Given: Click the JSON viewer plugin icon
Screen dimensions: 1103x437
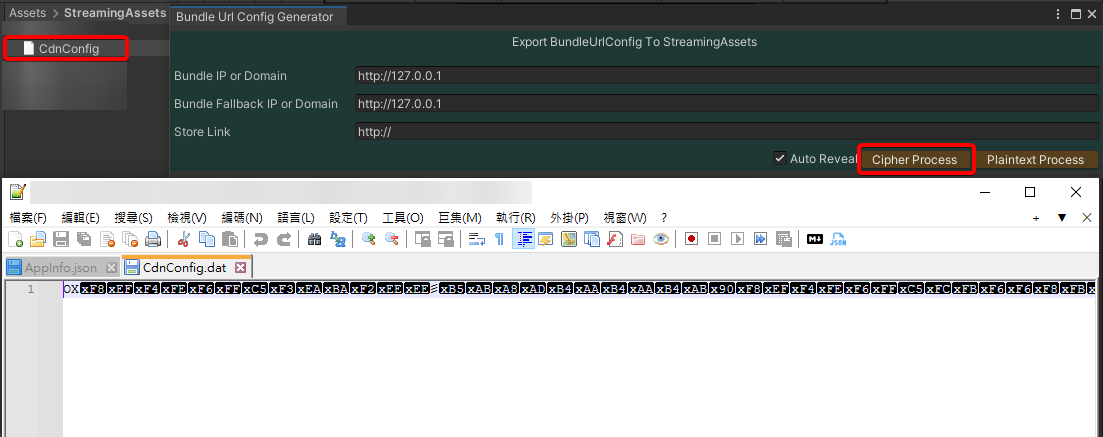Looking at the screenshot, I should [x=839, y=239].
